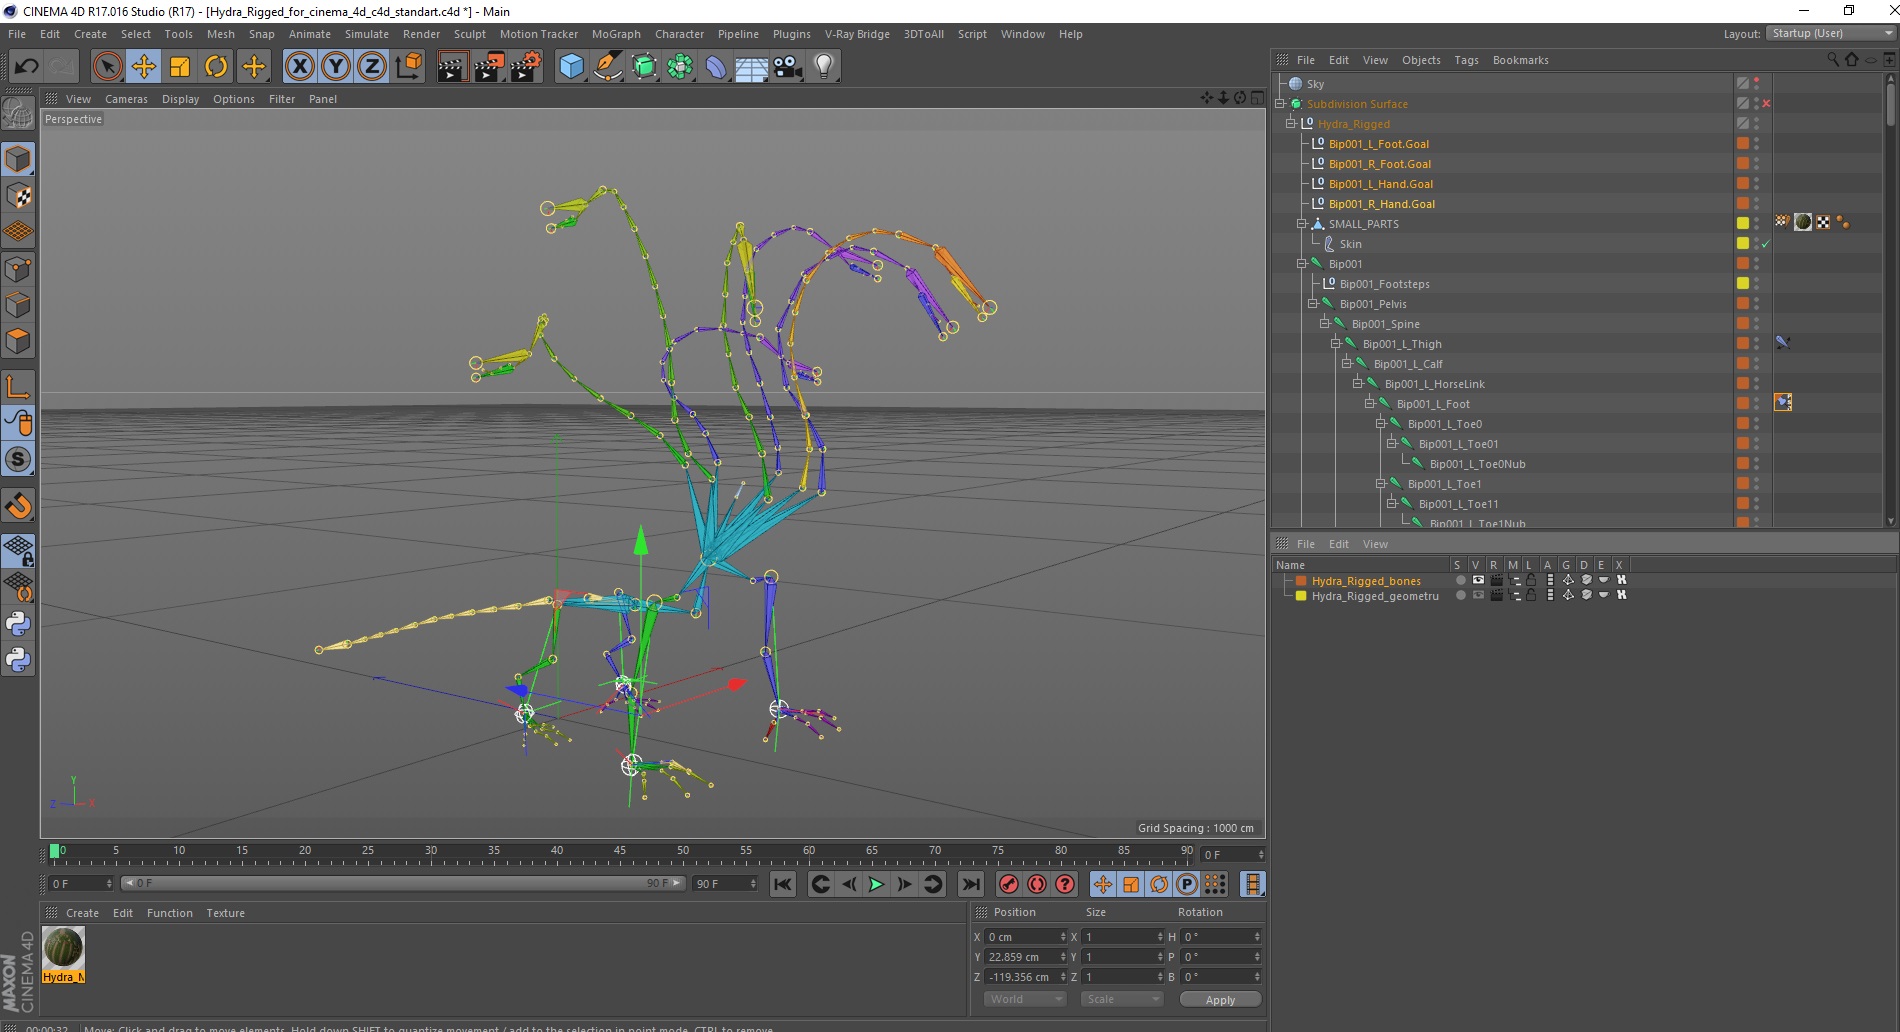
Task: Open the Scale mode dropdown
Action: tap(1121, 999)
